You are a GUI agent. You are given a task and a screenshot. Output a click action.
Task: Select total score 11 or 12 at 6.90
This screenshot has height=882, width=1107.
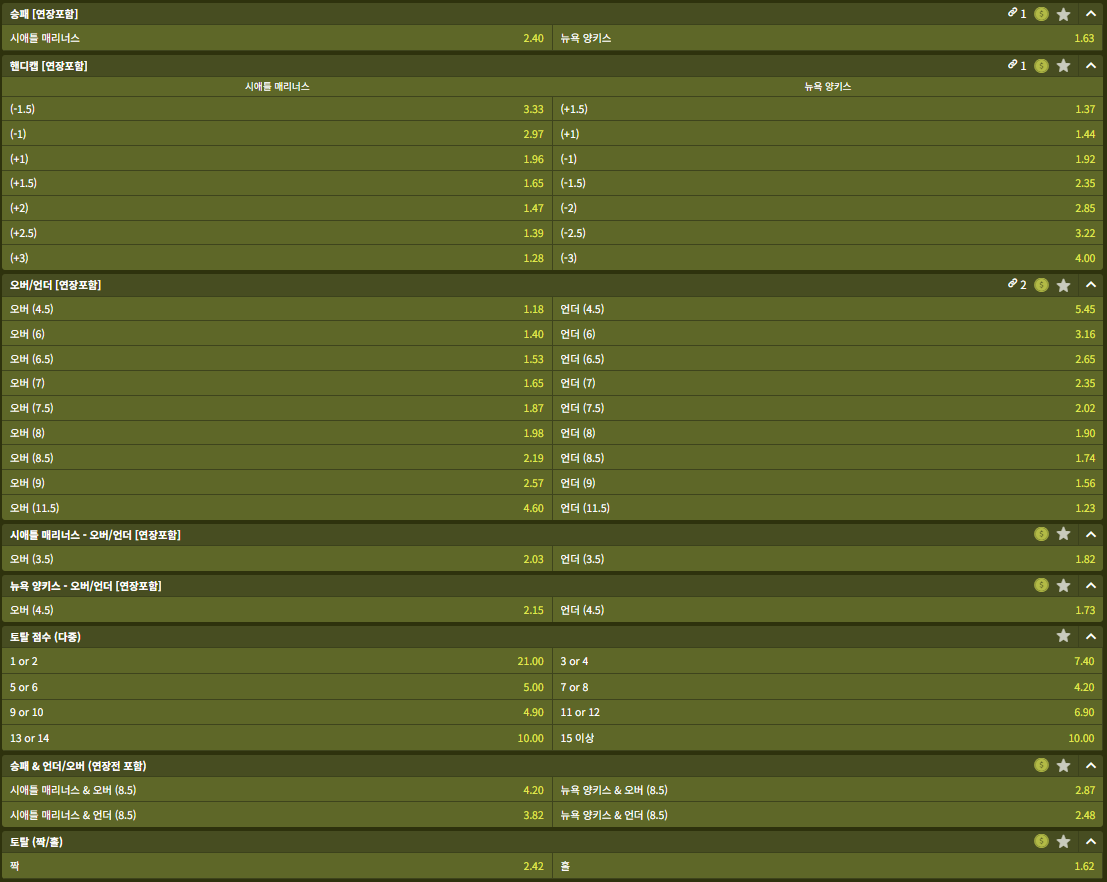828,713
